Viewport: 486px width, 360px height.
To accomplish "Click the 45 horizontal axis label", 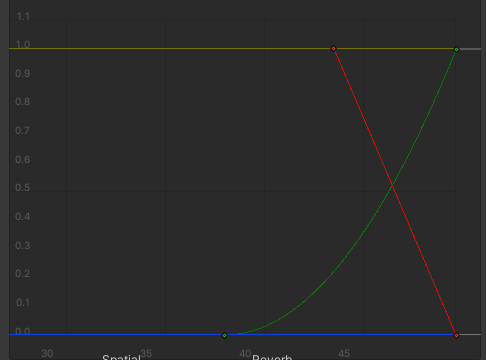I will [x=344, y=353].
